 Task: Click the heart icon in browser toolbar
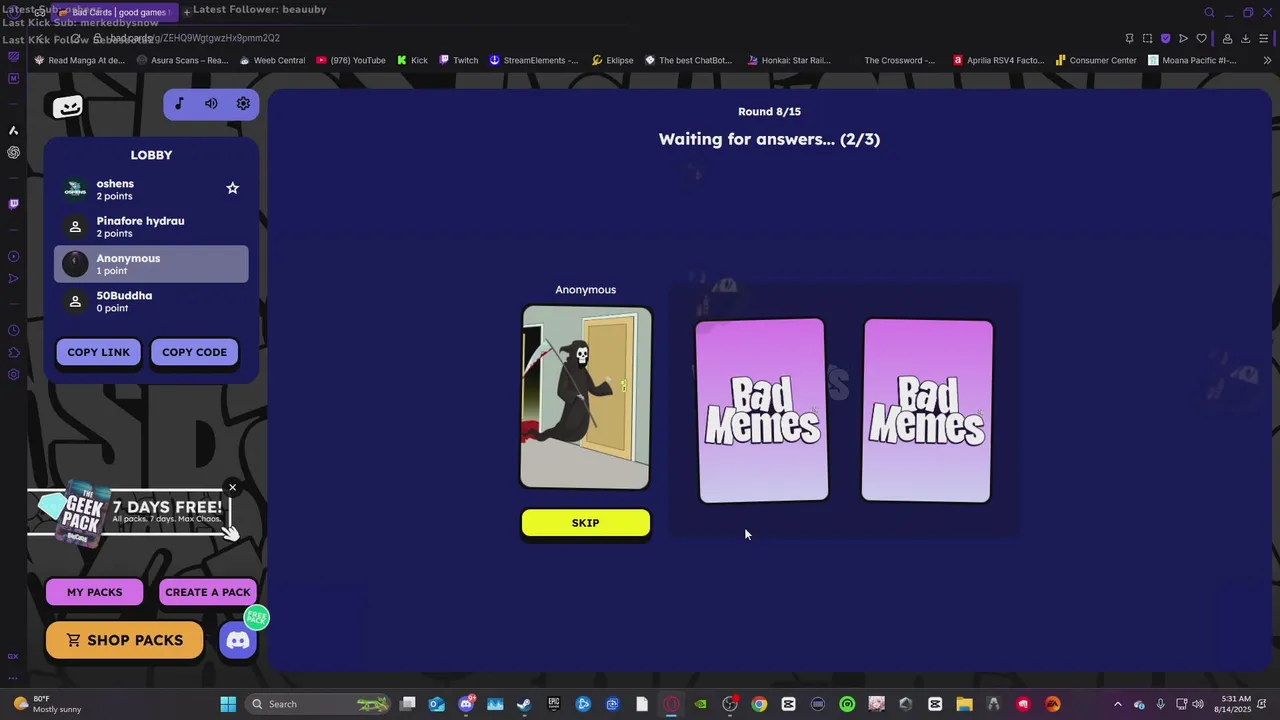(x=1202, y=39)
